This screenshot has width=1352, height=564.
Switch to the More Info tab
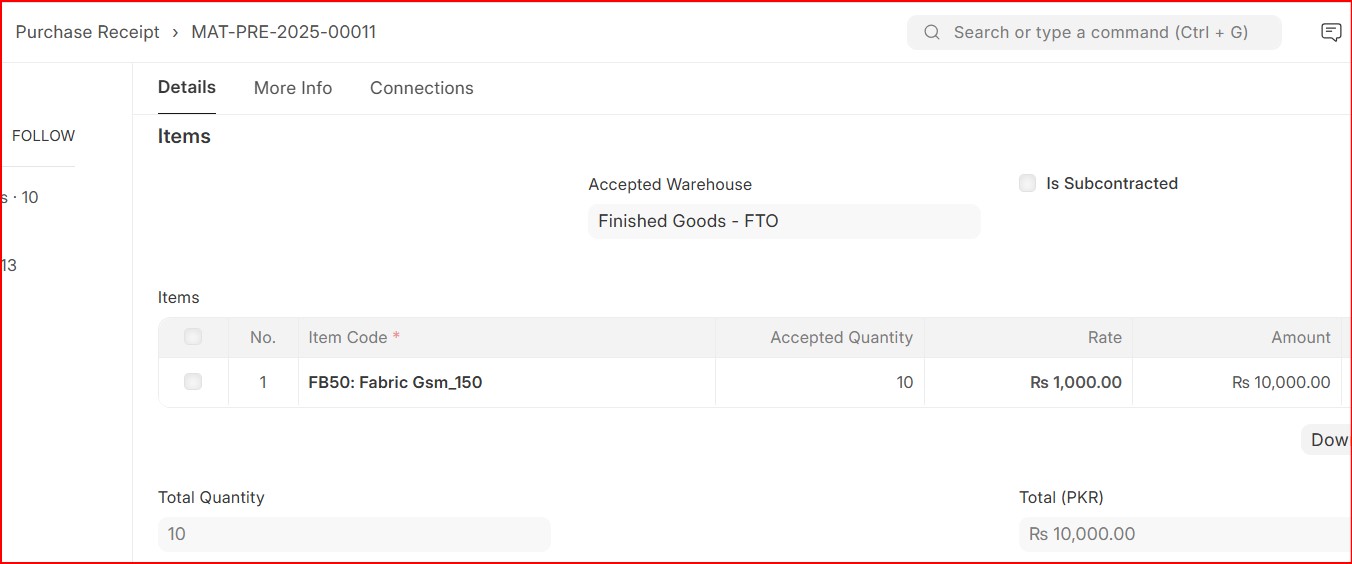coord(293,88)
